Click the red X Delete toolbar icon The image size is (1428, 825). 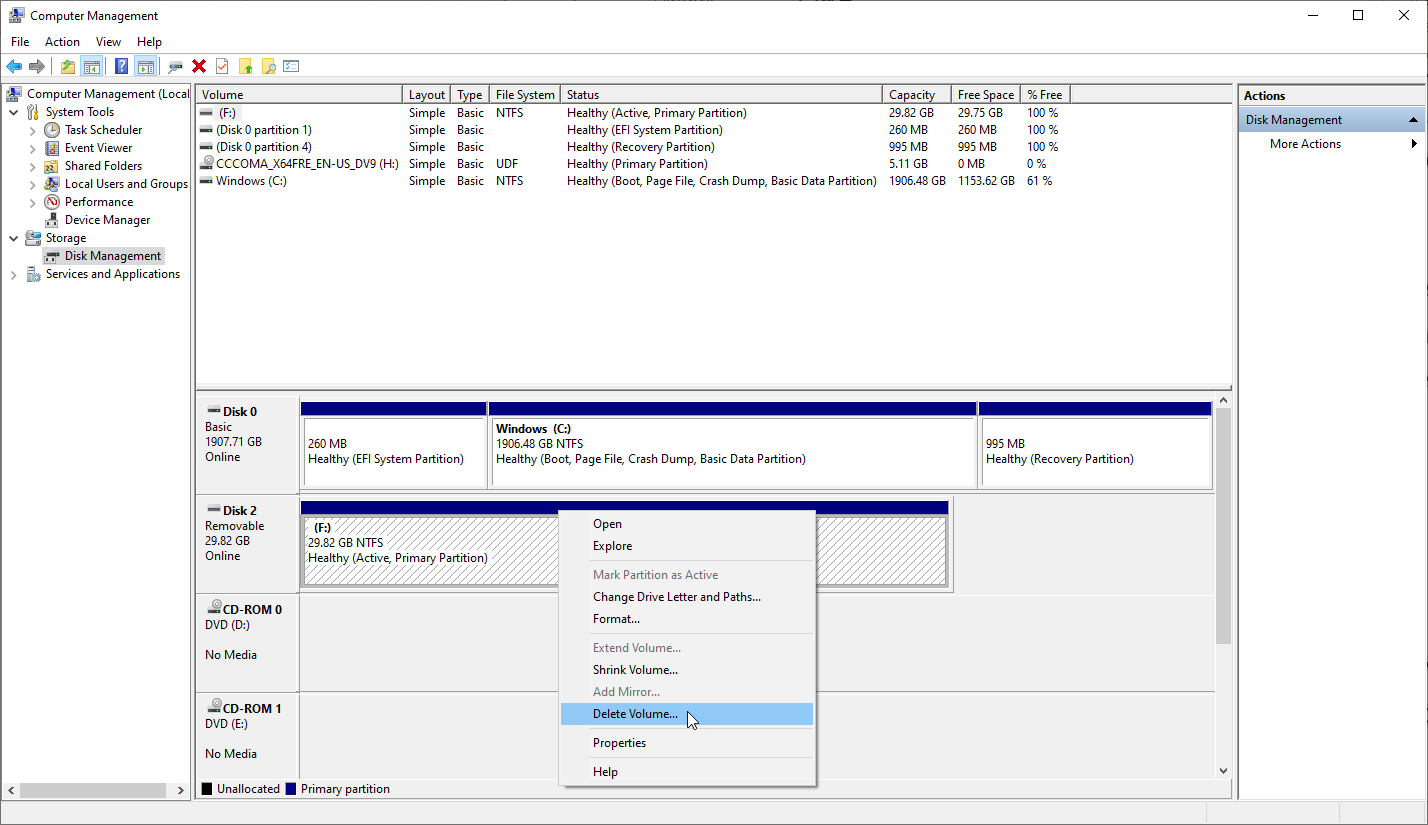tap(199, 66)
